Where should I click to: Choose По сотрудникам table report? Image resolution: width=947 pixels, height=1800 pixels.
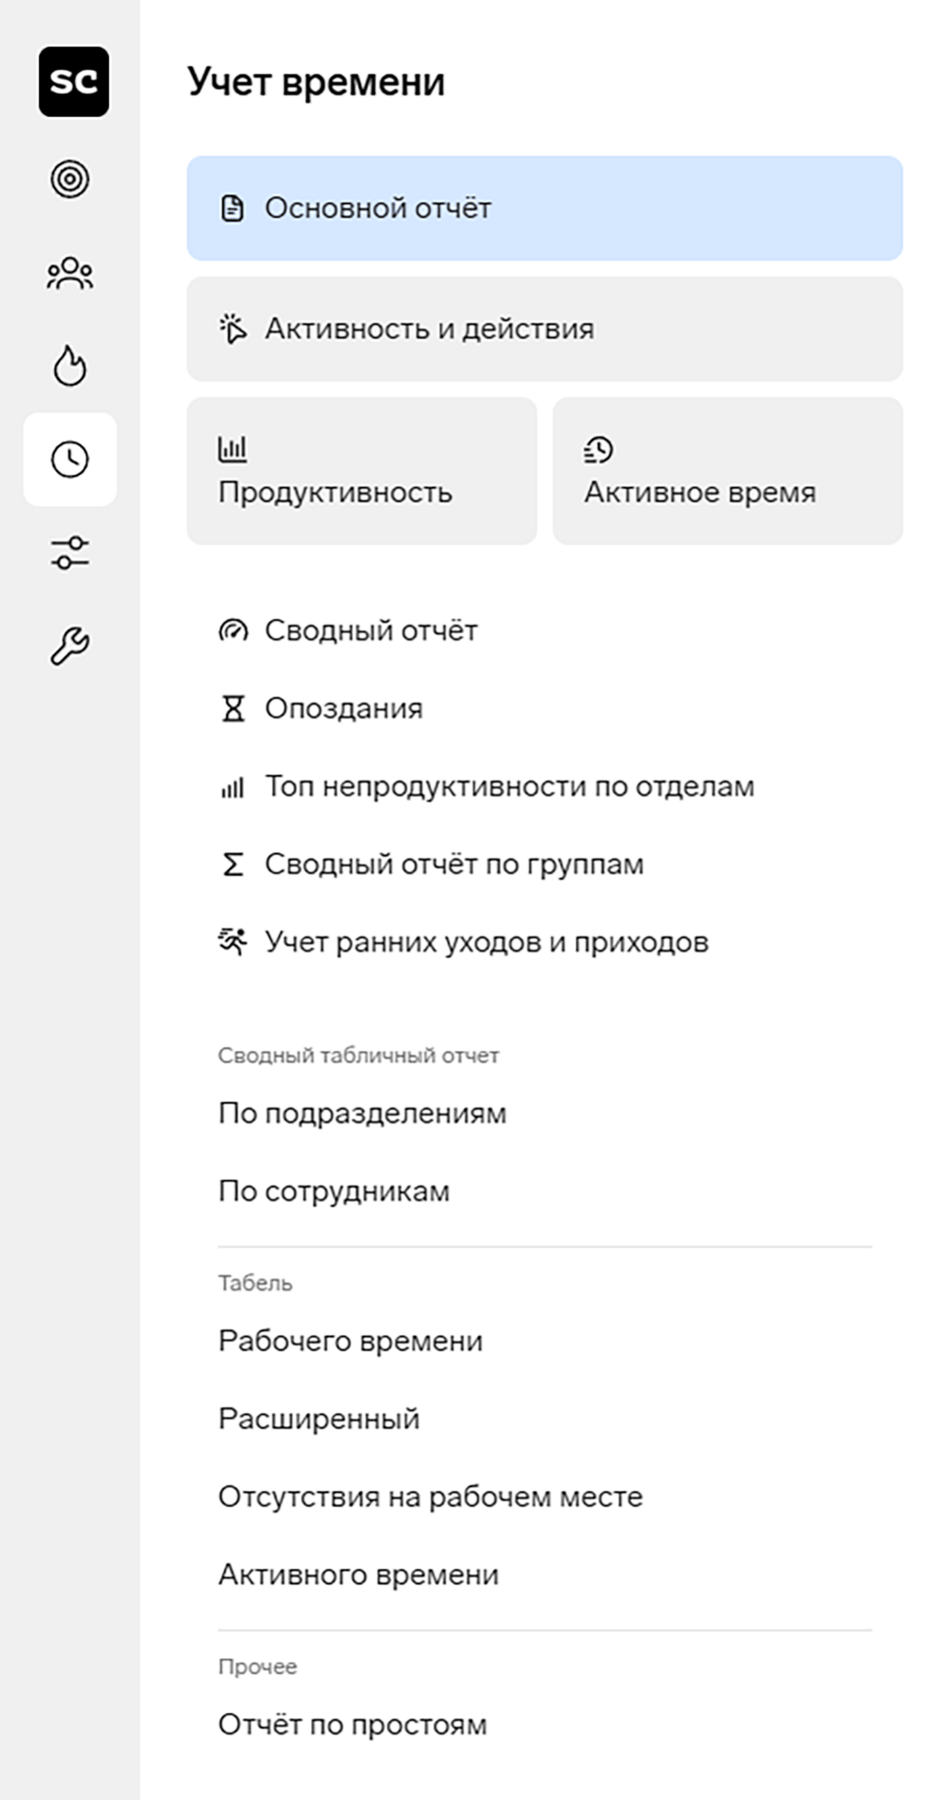(x=334, y=1191)
